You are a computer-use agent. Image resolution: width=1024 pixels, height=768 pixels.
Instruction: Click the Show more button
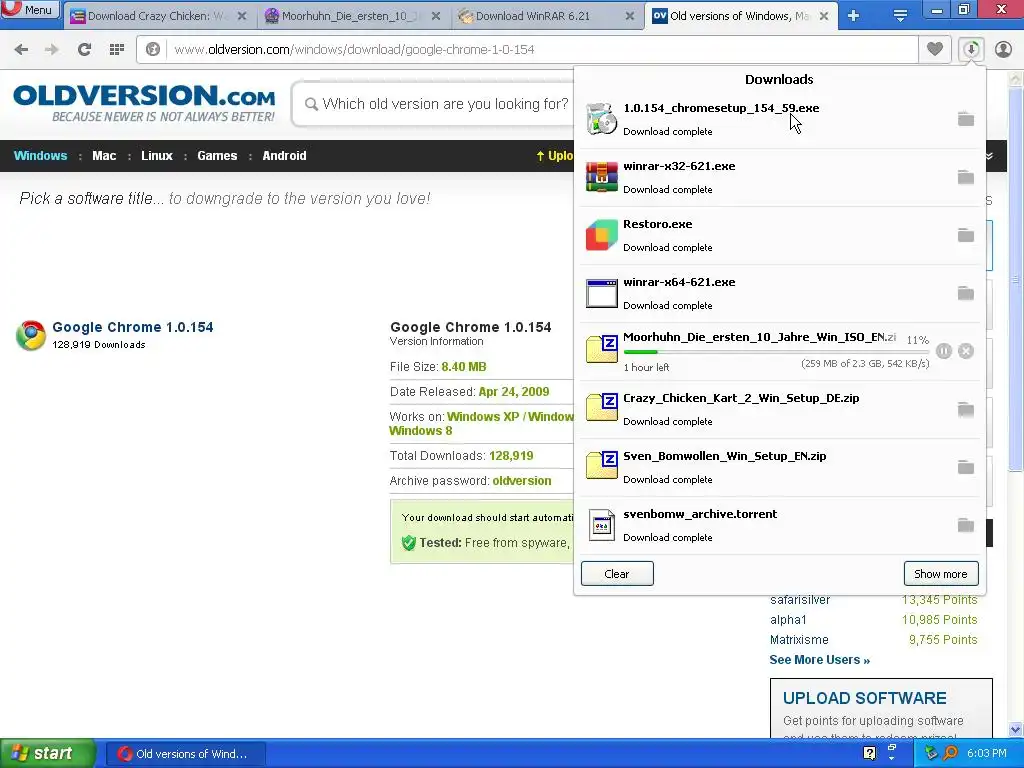pyautogui.click(x=941, y=574)
